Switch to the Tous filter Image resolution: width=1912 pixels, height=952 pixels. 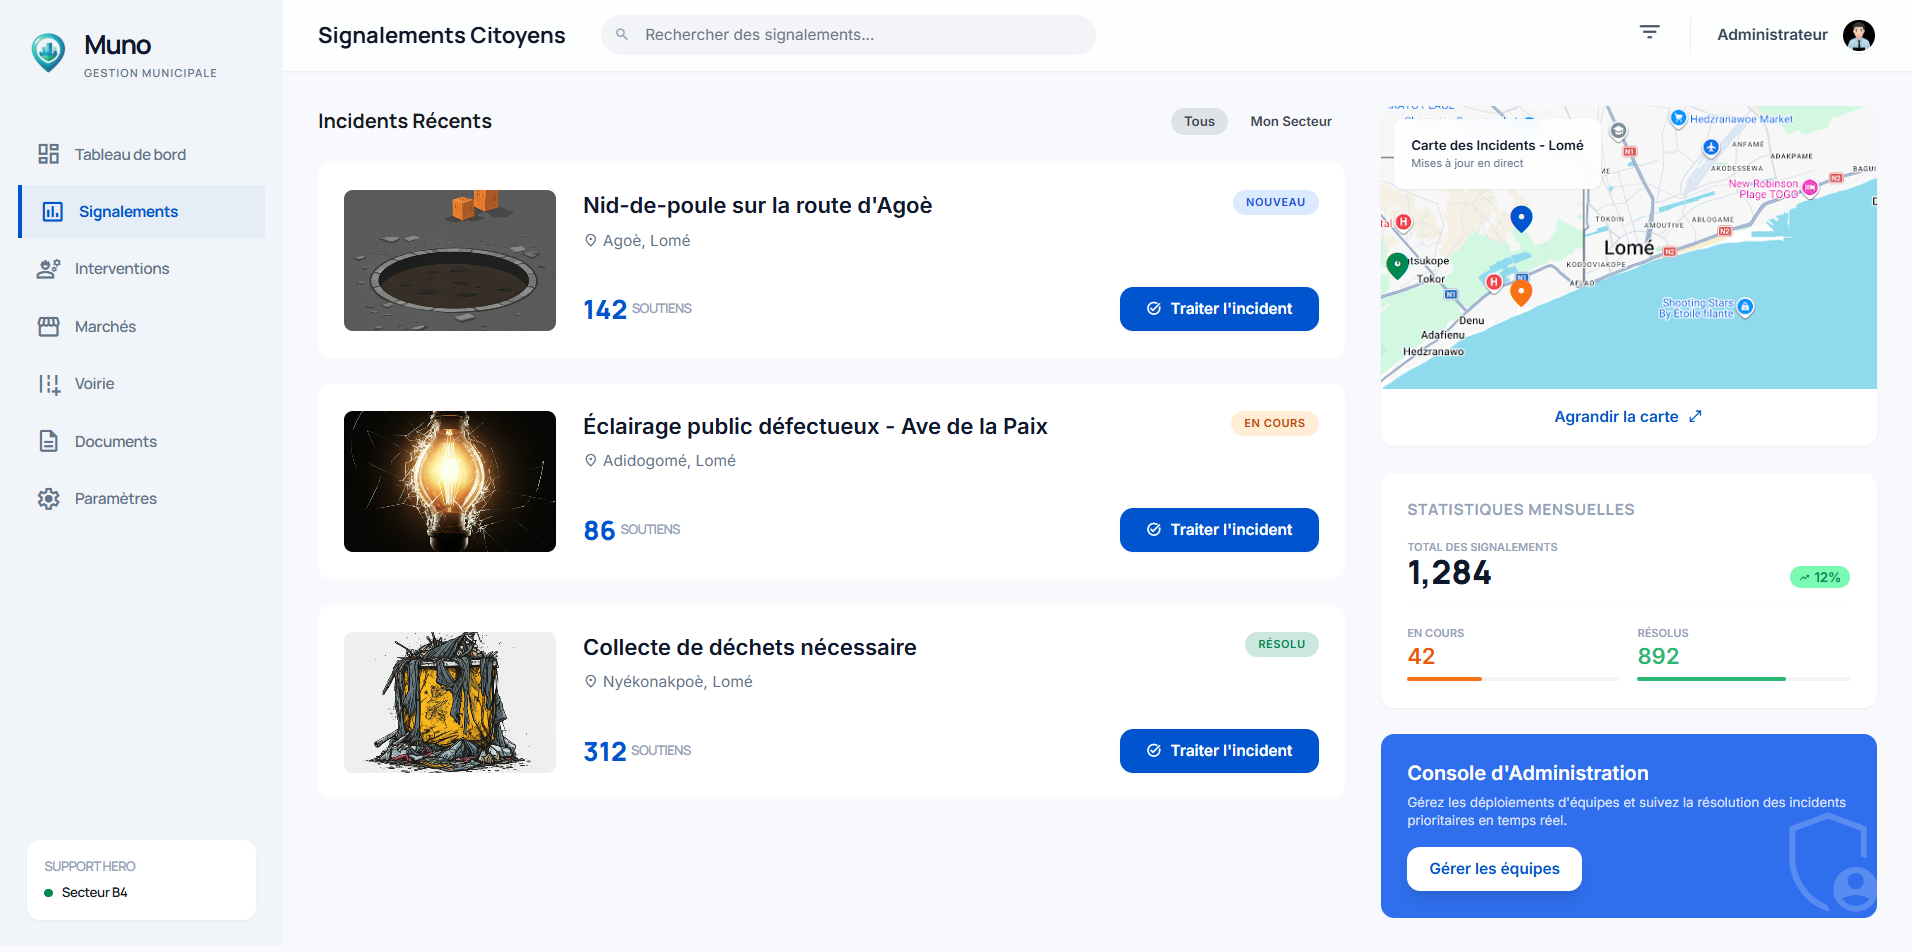(x=1199, y=122)
